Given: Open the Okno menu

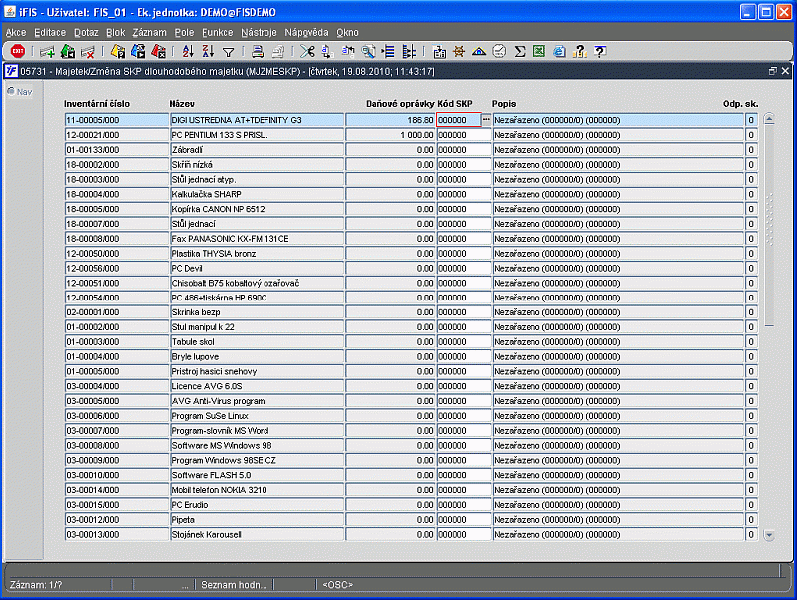Looking at the screenshot, I should (347, 33).
